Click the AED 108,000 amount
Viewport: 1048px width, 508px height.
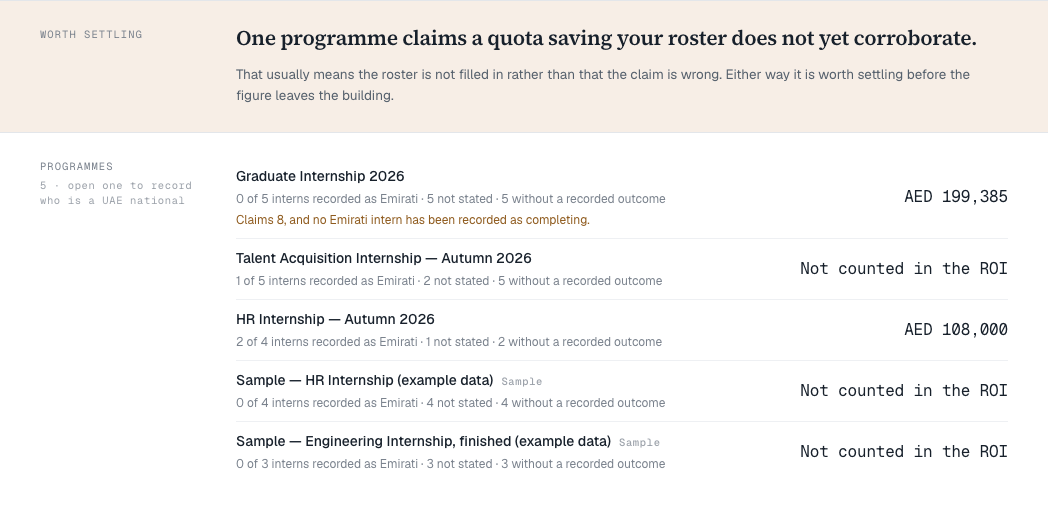956,330
